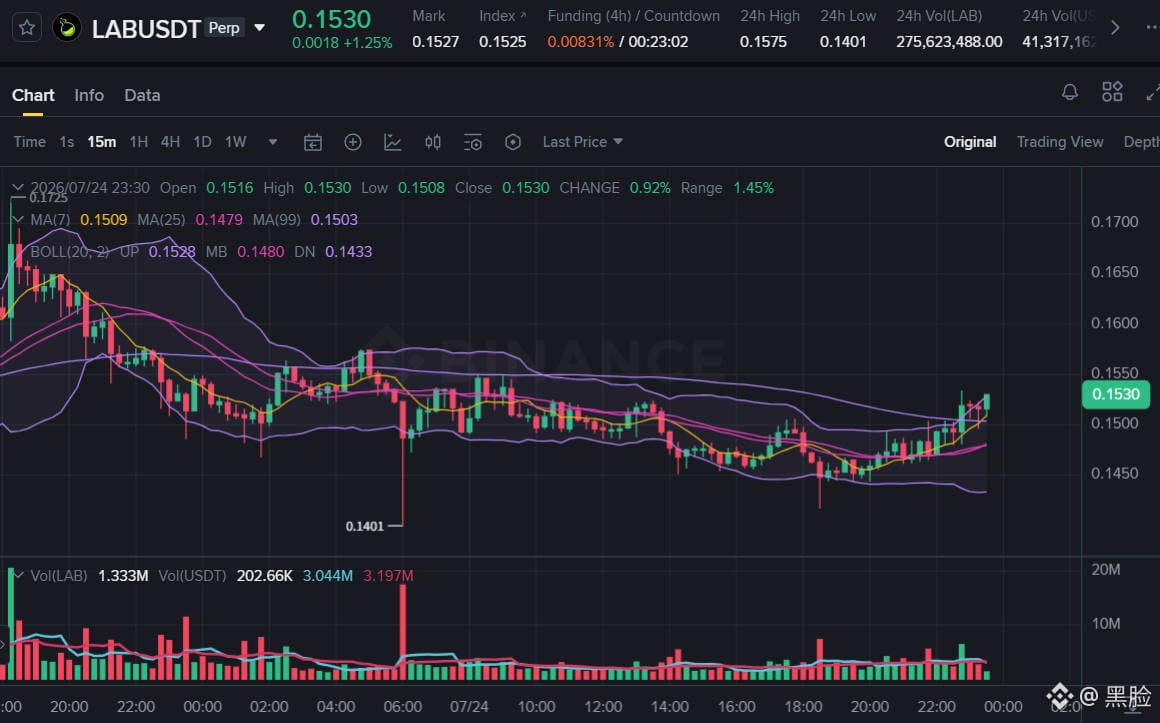Select the Original chart view
This screenshot has height=723, width=1160.
pos(970,142)
